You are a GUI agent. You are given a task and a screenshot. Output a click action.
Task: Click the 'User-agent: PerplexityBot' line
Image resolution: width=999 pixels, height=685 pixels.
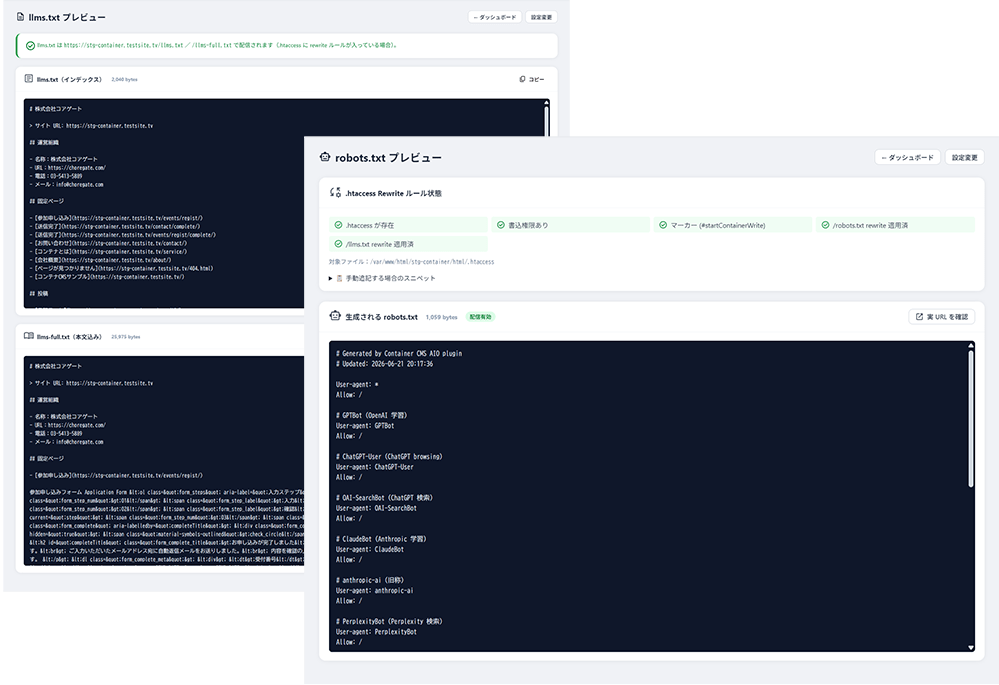coord(376,631)
